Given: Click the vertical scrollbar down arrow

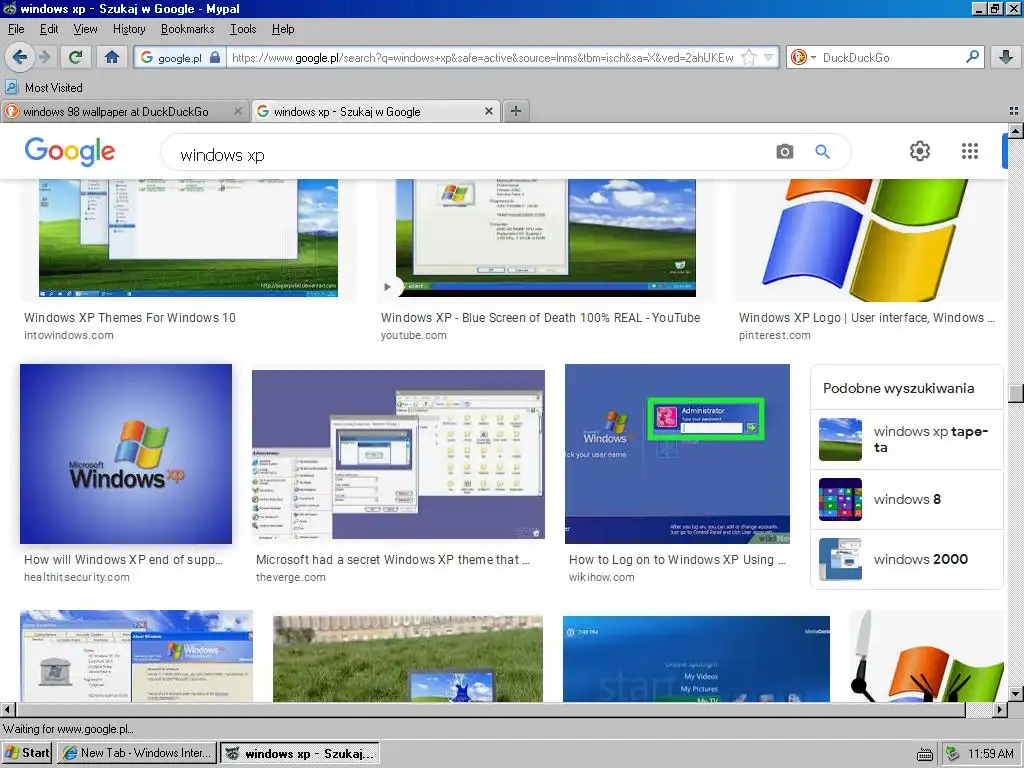Looking at the screenshot, I should coord(1016,694).
